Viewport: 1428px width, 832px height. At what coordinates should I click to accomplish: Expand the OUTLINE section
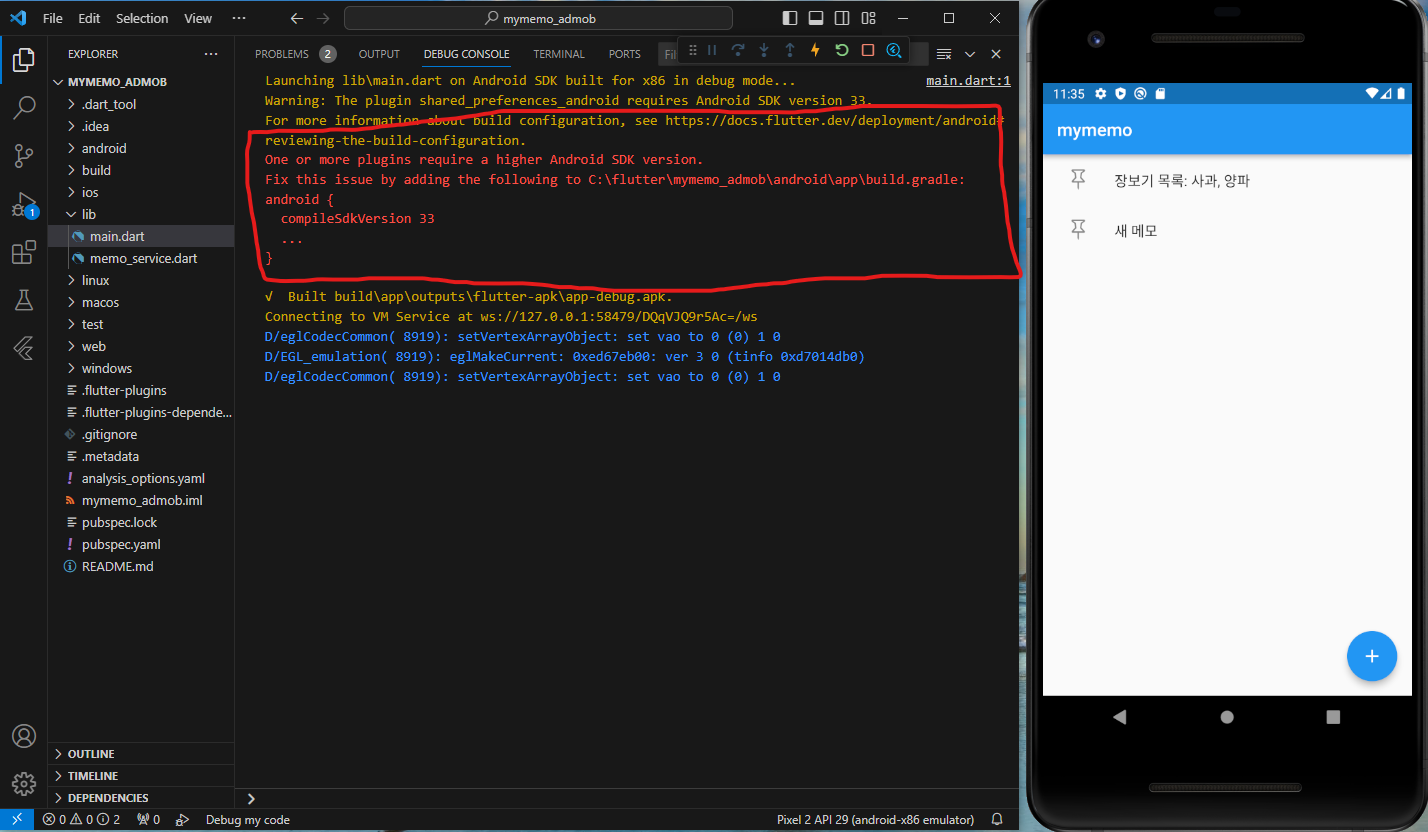tap(141, 754)
